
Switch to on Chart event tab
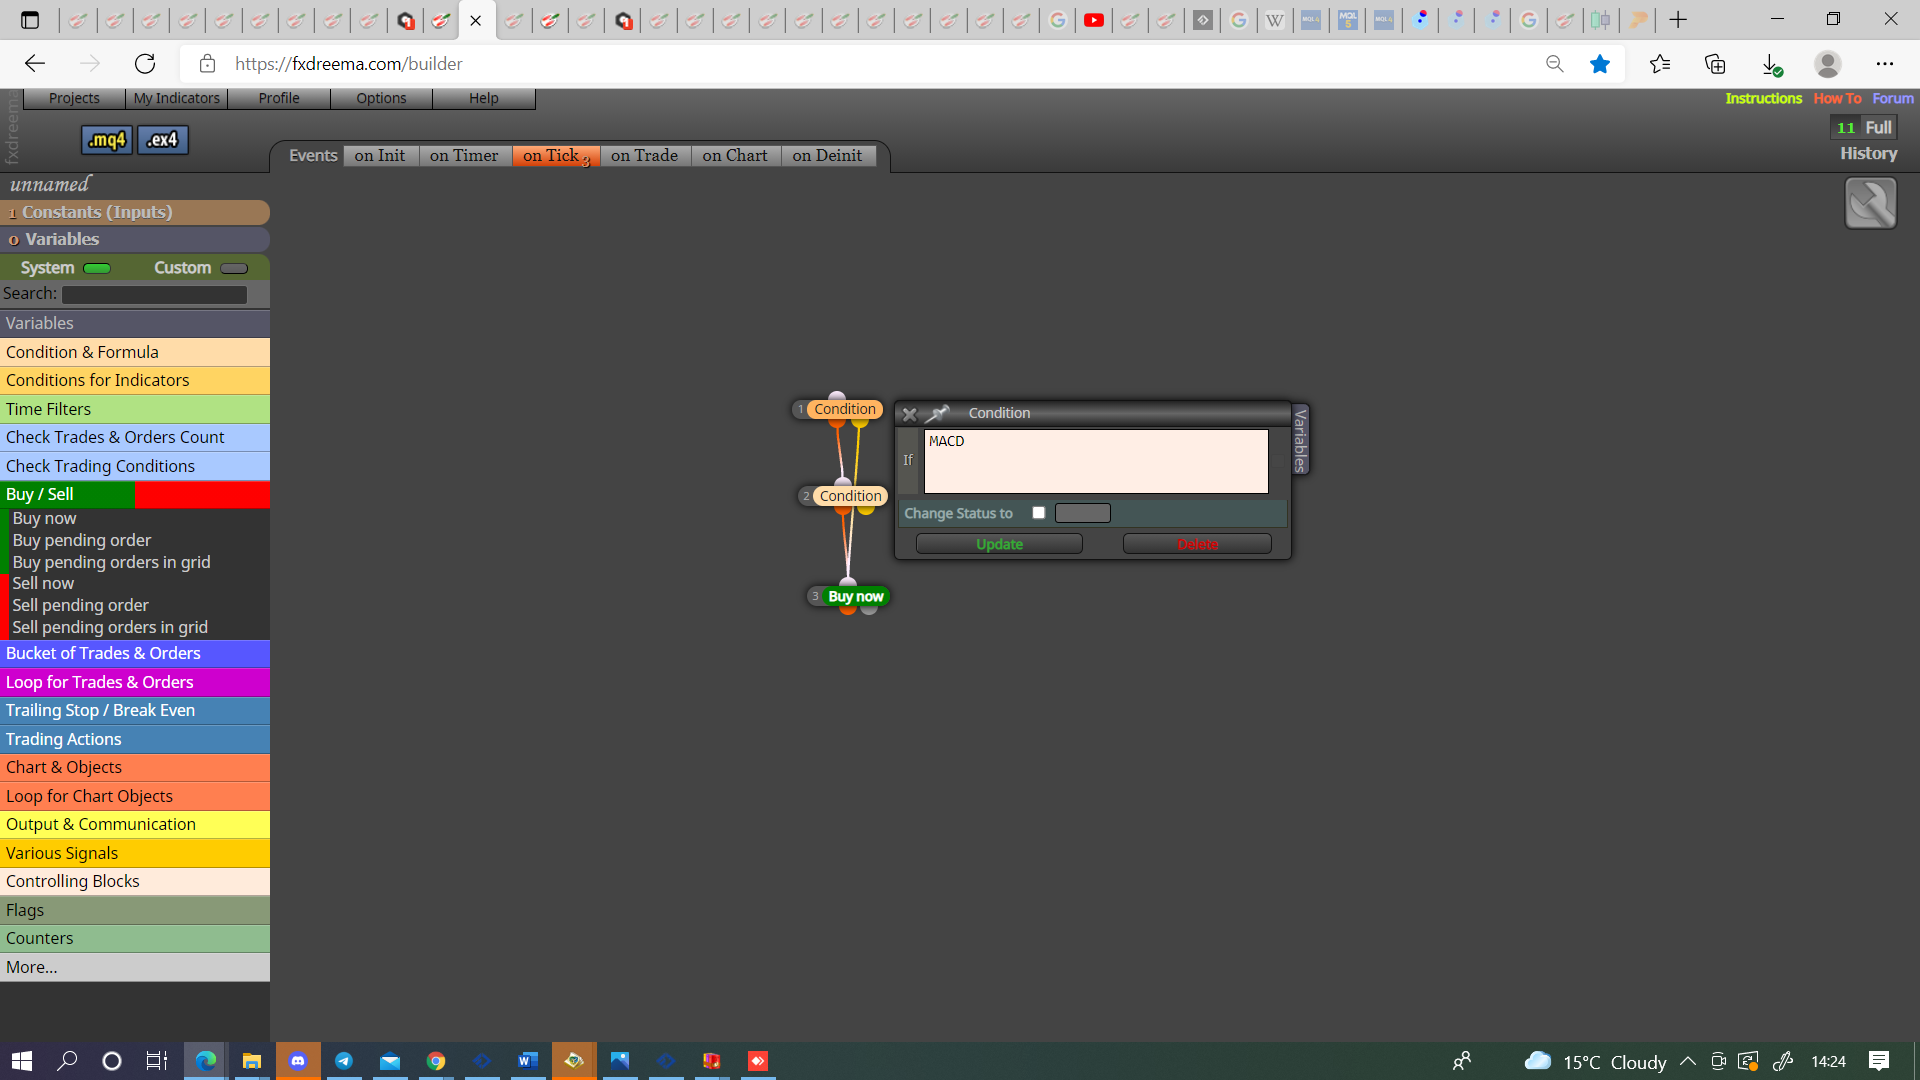735,155
